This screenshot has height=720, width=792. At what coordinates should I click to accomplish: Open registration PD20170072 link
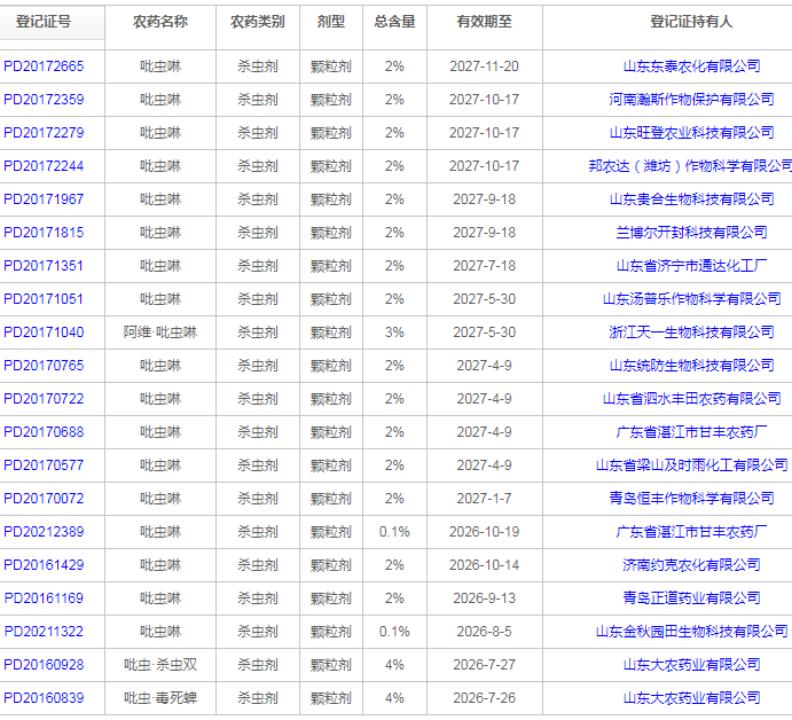point(43,499)
